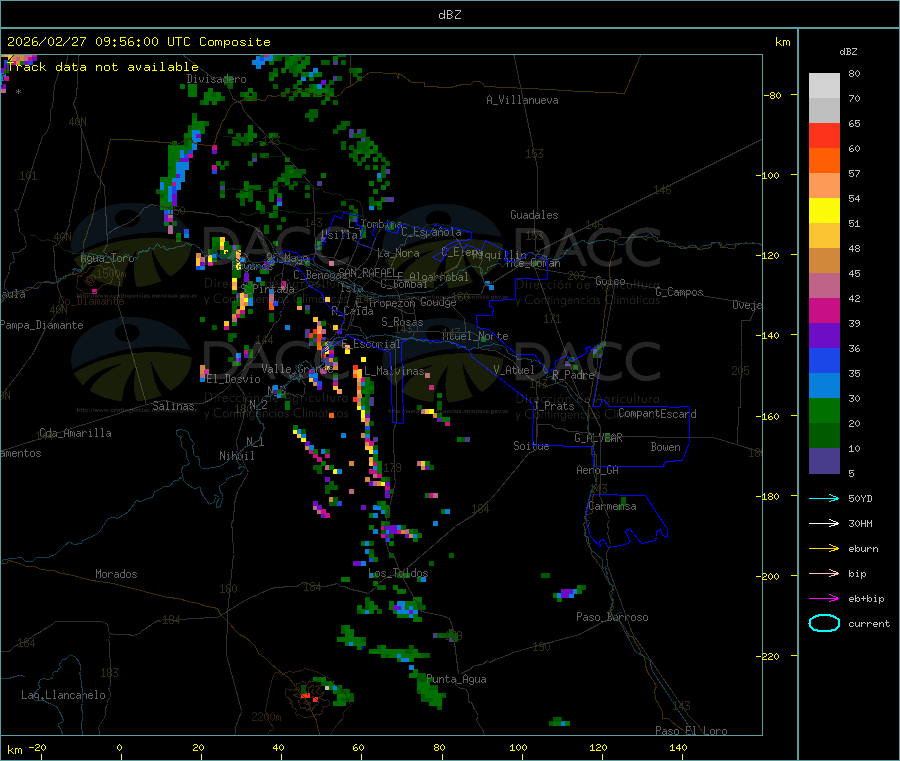900x761 pixels.
Task: Click the '2200m' elevation contour label
Action: pos(266,717)
